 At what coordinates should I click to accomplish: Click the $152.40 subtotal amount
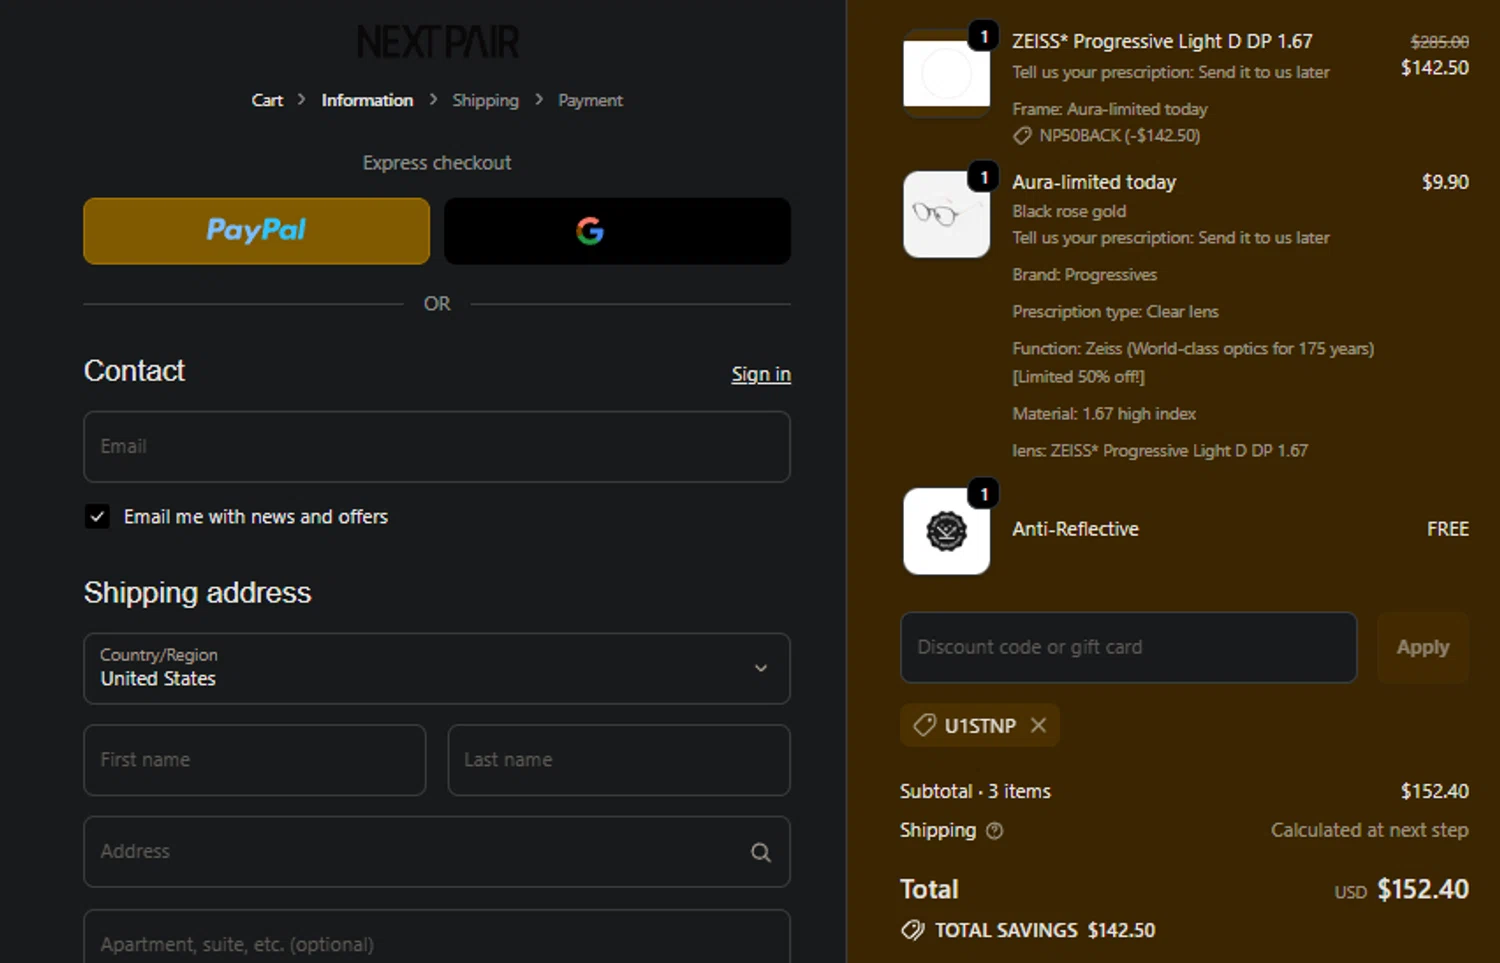(x=1434, y=791)
